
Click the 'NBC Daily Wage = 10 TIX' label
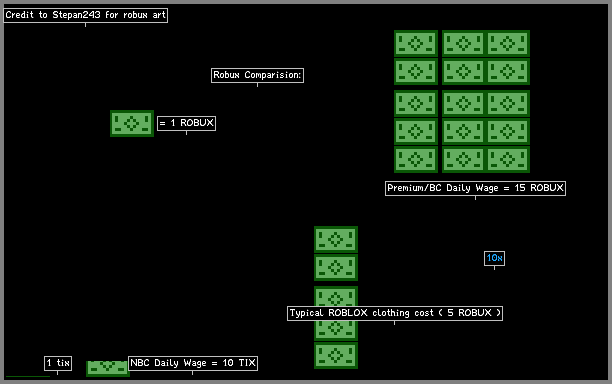(x=193, y=363)
